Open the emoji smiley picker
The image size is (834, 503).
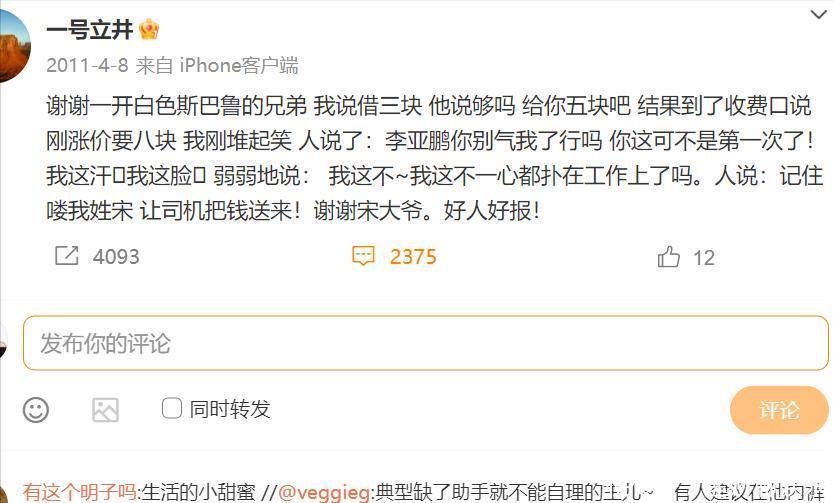coord(36,410)
